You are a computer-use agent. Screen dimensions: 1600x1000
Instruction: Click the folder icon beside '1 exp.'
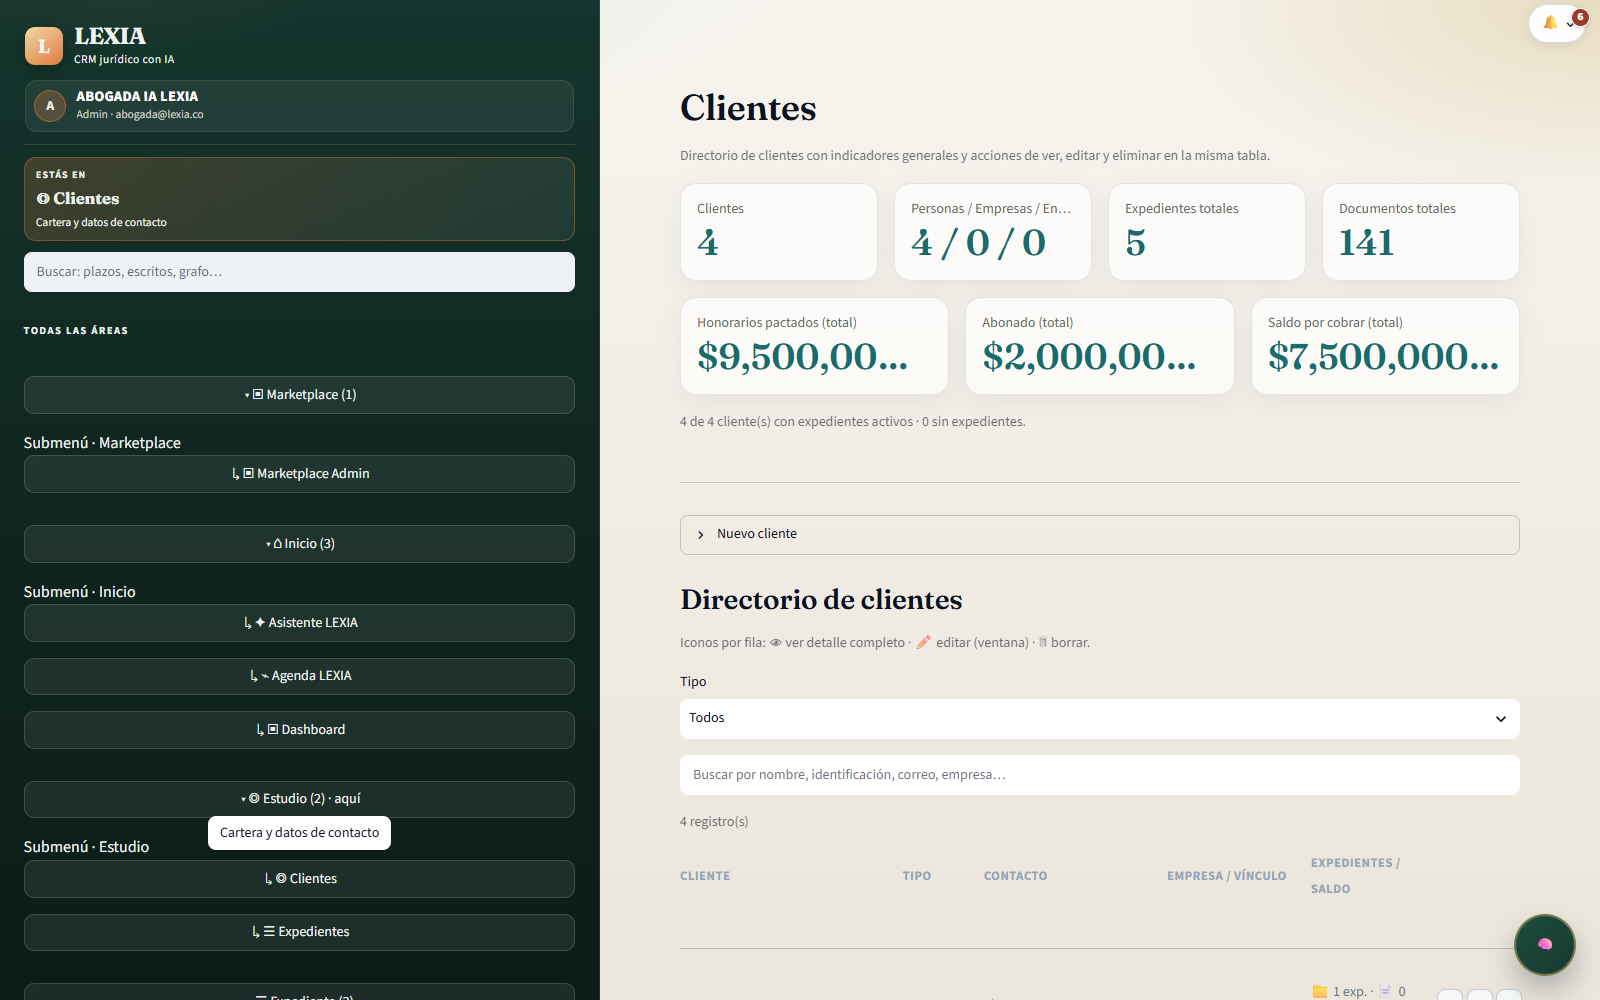[x=1320, y=991]
